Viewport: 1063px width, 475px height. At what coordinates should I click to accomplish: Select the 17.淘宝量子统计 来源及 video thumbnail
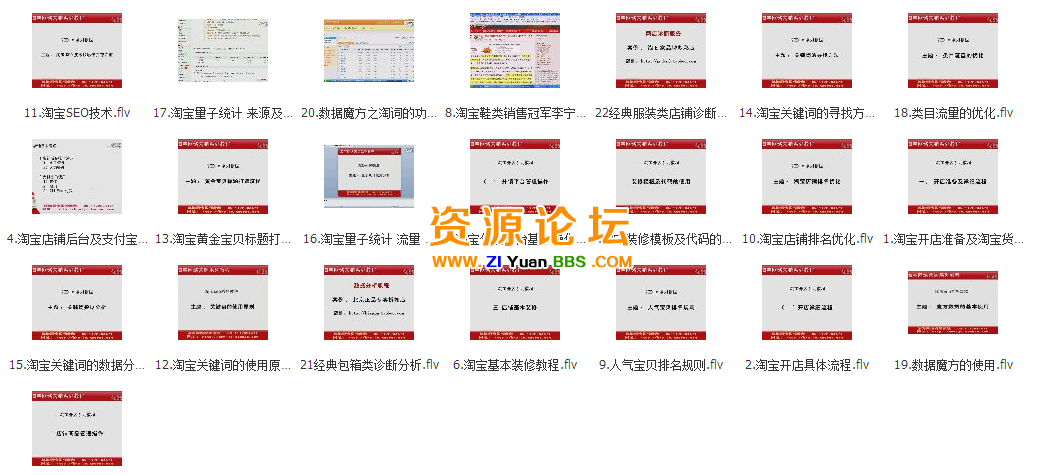coord(222,51)
